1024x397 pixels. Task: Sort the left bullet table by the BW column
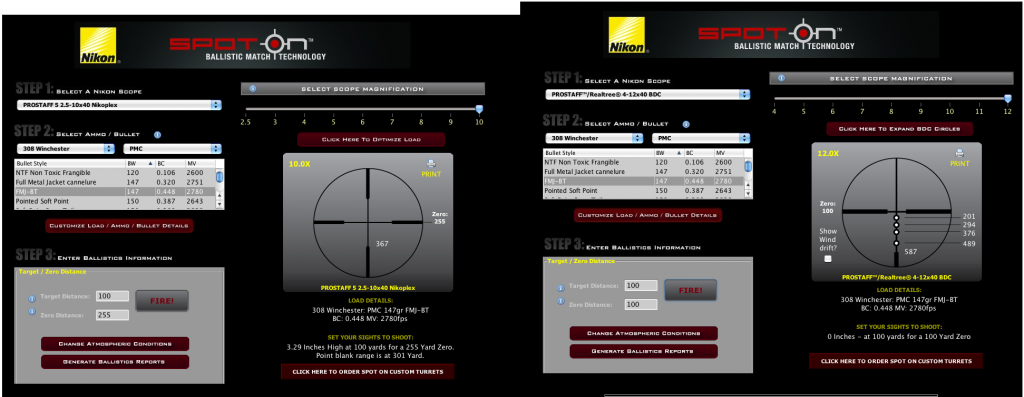point(140,163)
